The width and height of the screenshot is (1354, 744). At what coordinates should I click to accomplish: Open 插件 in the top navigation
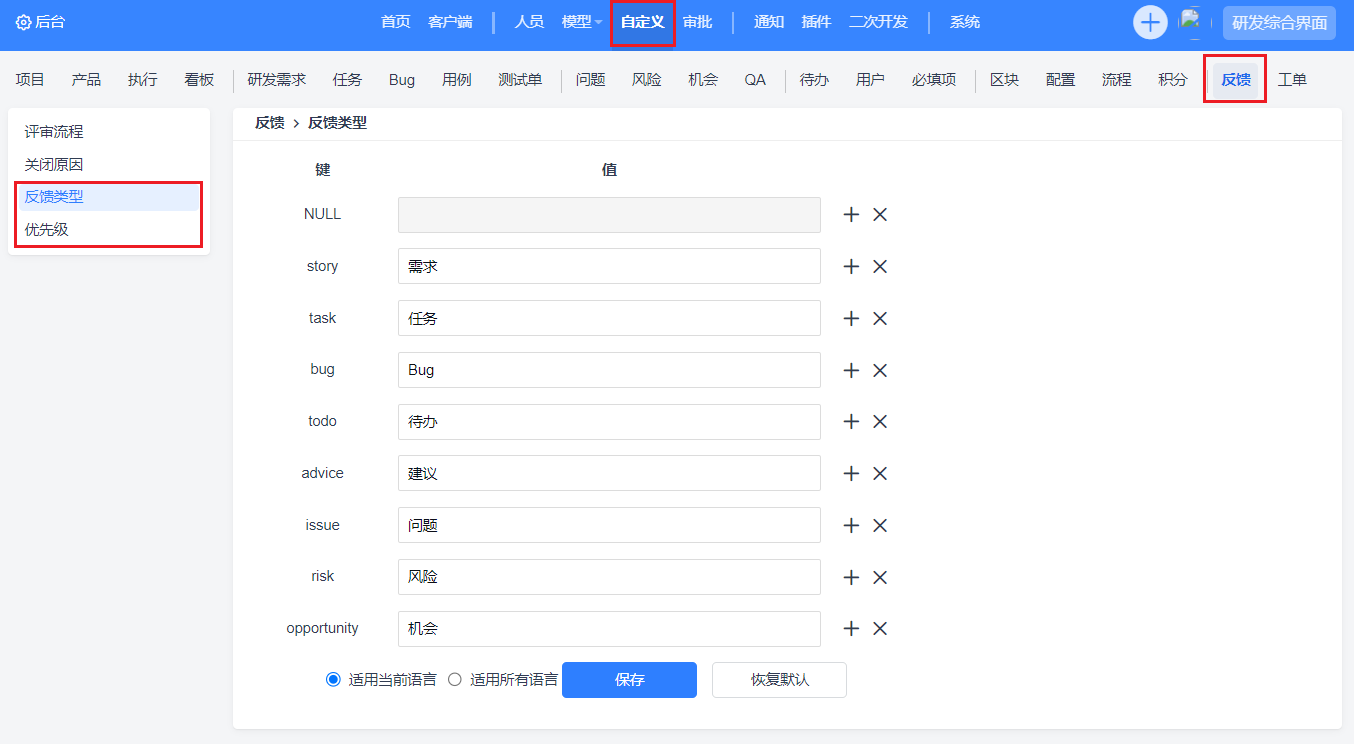coord(816,22)
